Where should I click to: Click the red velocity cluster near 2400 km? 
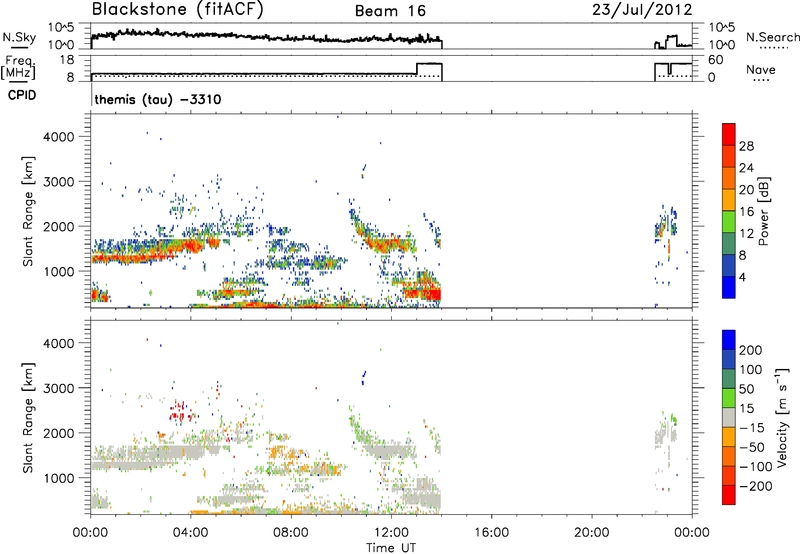(181, 412)
